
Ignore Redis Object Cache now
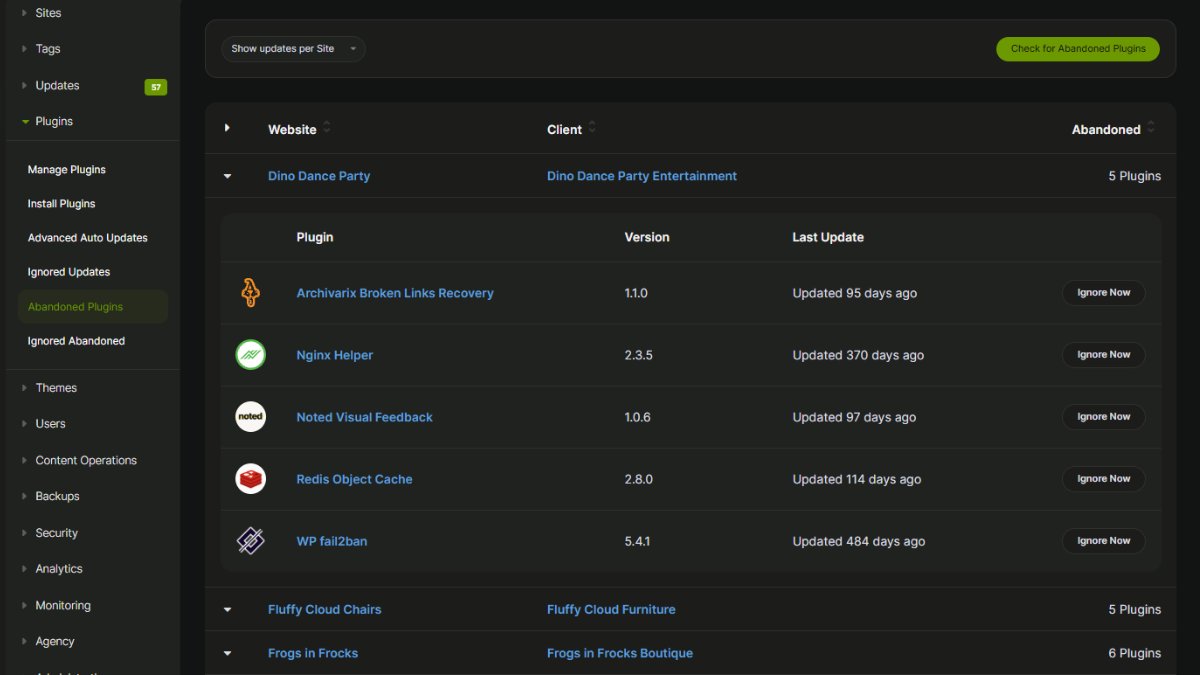pyautogui.click(x=1104, y=479)
